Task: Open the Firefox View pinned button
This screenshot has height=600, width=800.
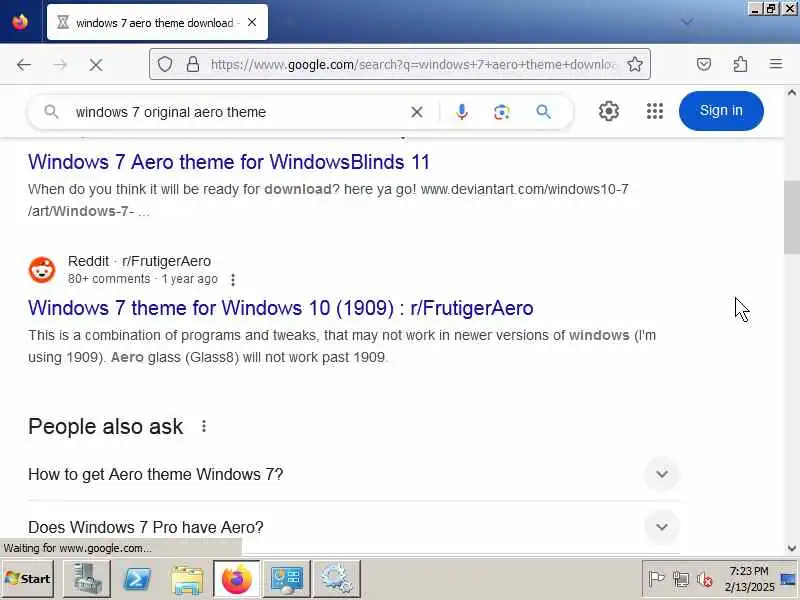Action: pyautogui.click(x=20, y=22)
